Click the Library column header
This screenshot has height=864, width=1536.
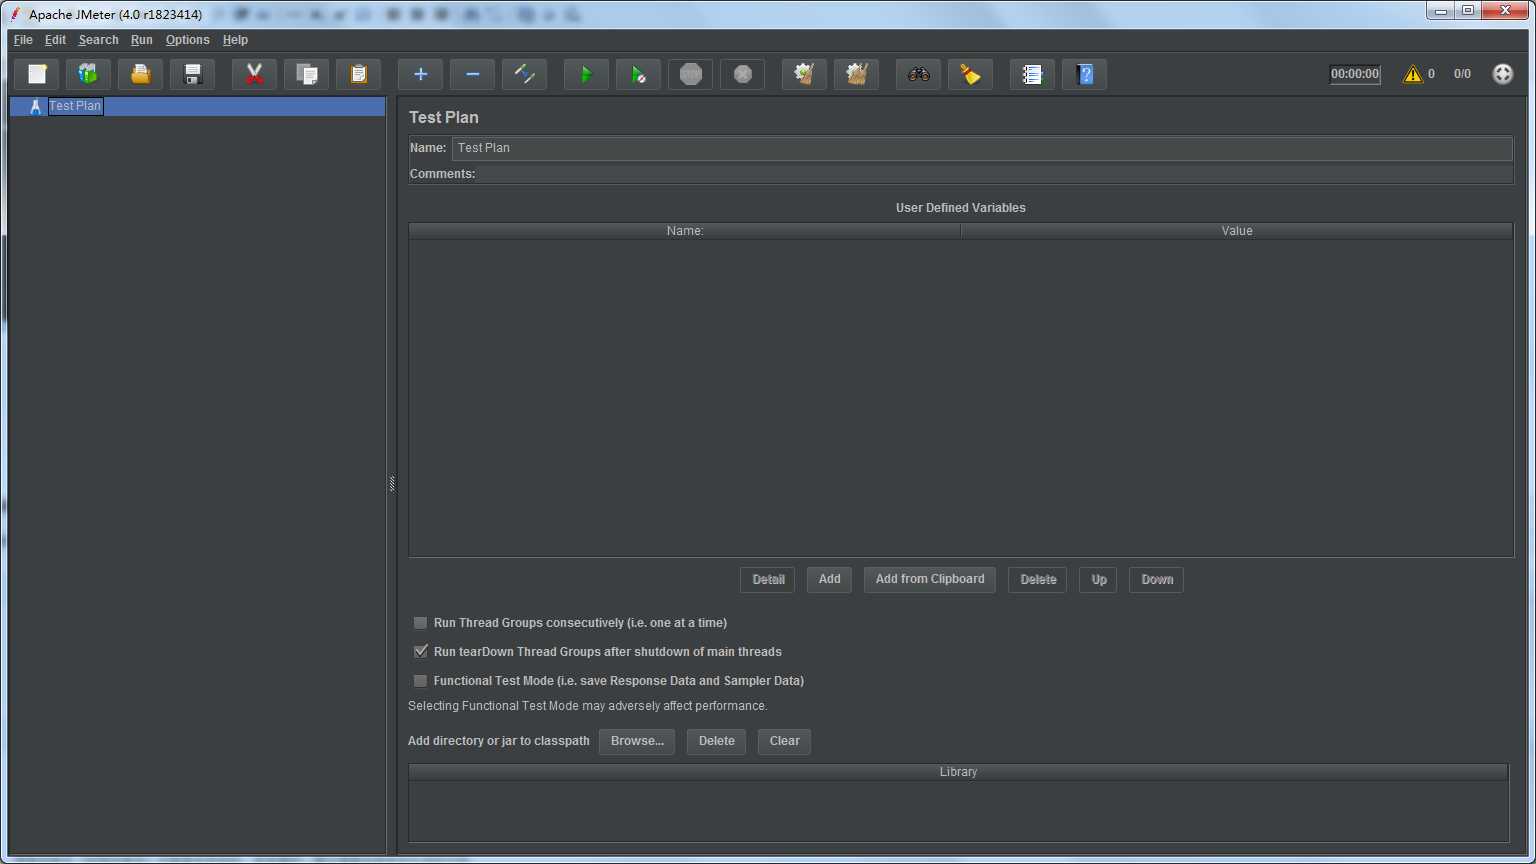[958, 772]
